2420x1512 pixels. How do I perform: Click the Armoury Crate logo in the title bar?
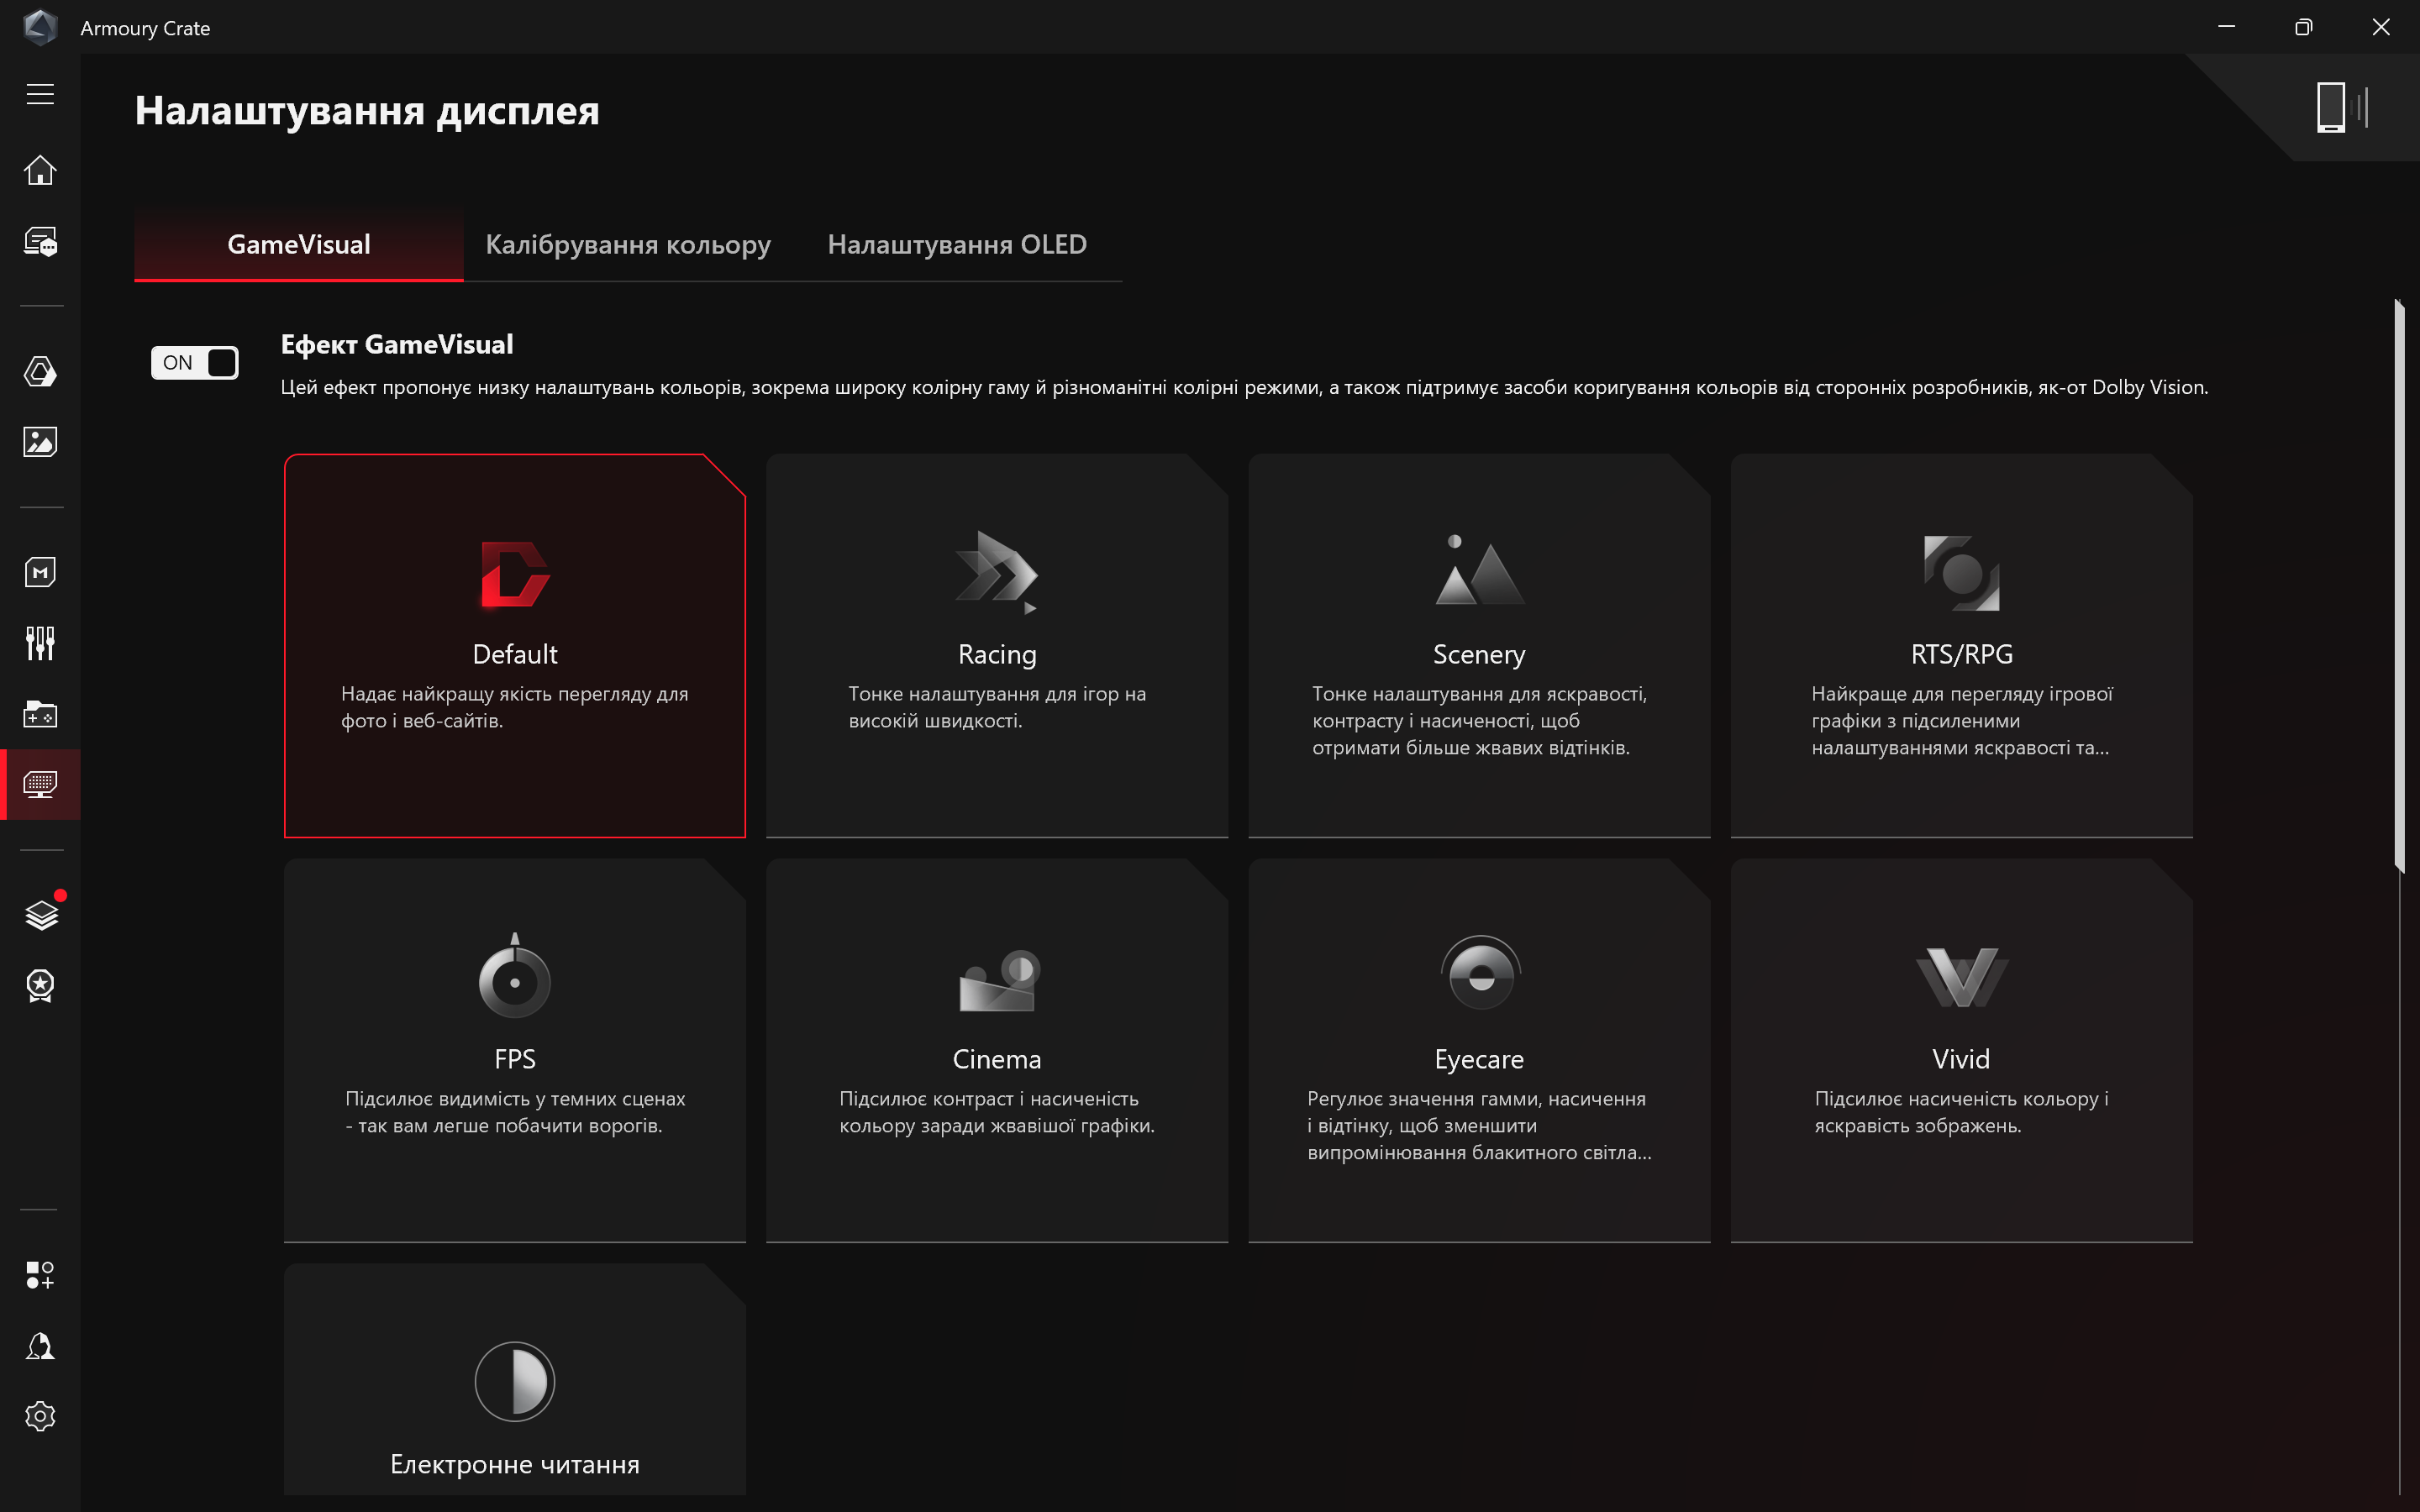[40, 27]
